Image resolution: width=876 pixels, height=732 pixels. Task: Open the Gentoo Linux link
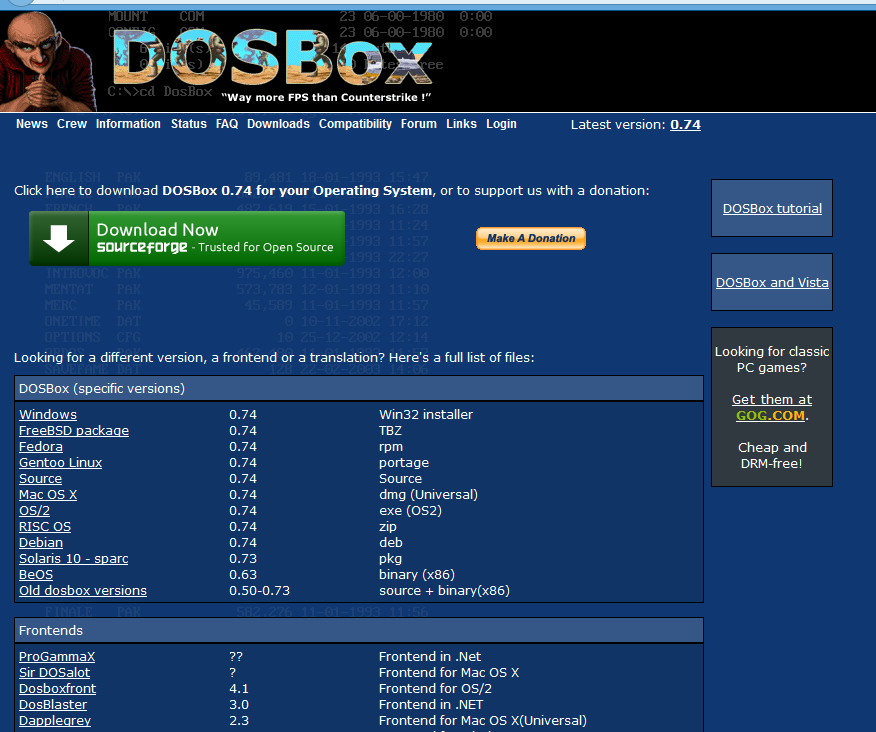point(60,463)
